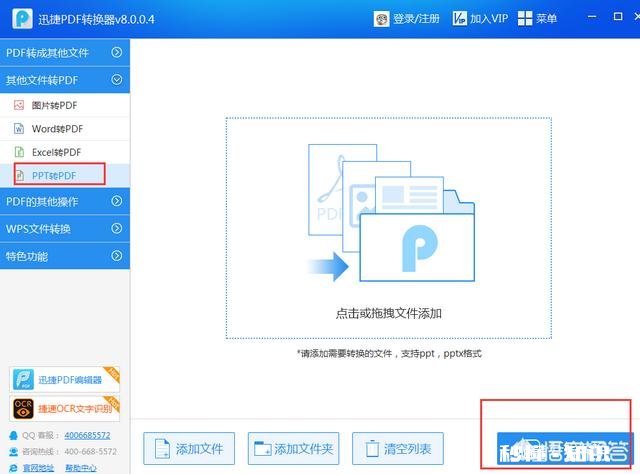Open 加入VIP option
Image resolution: width=640 pixels, height=474 pixels.
[489, 19]
